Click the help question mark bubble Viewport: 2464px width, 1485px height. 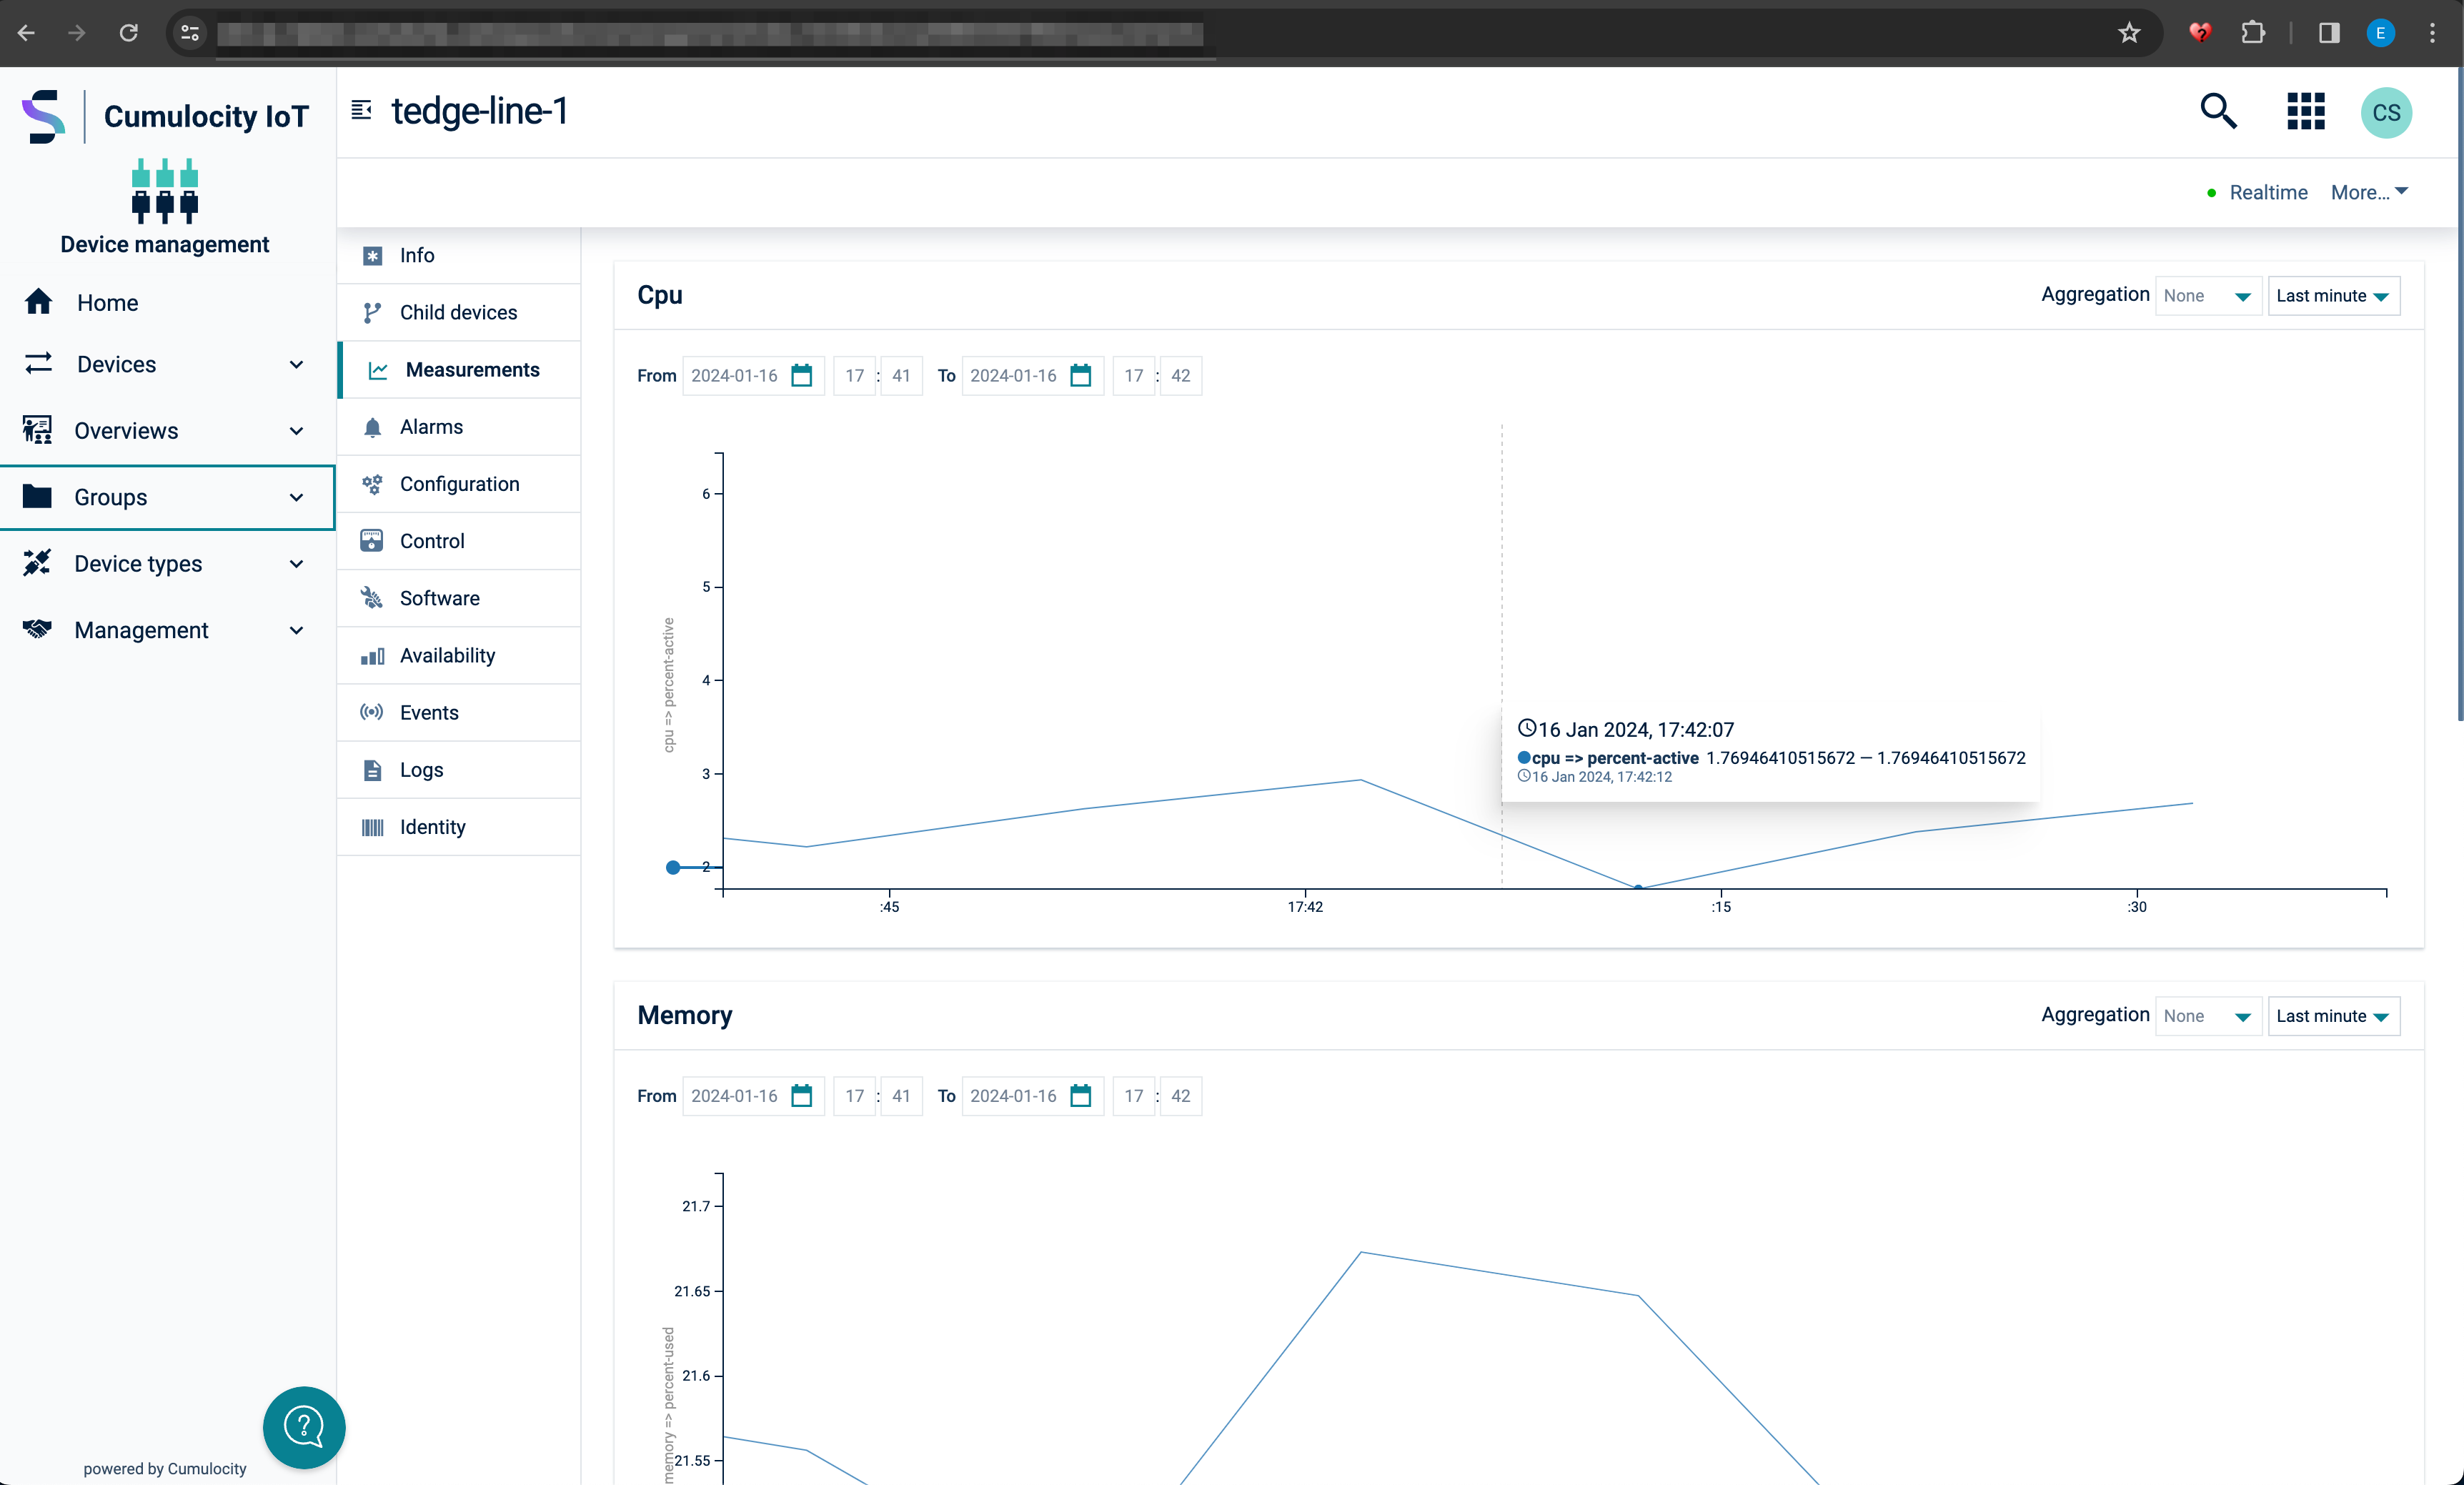pos(303,1426)
